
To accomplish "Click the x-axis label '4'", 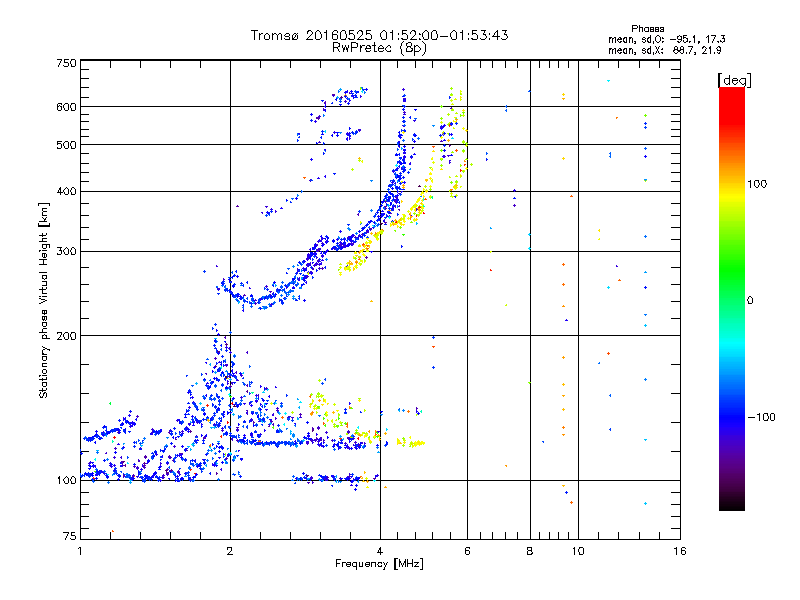I will tap(380, 551).
